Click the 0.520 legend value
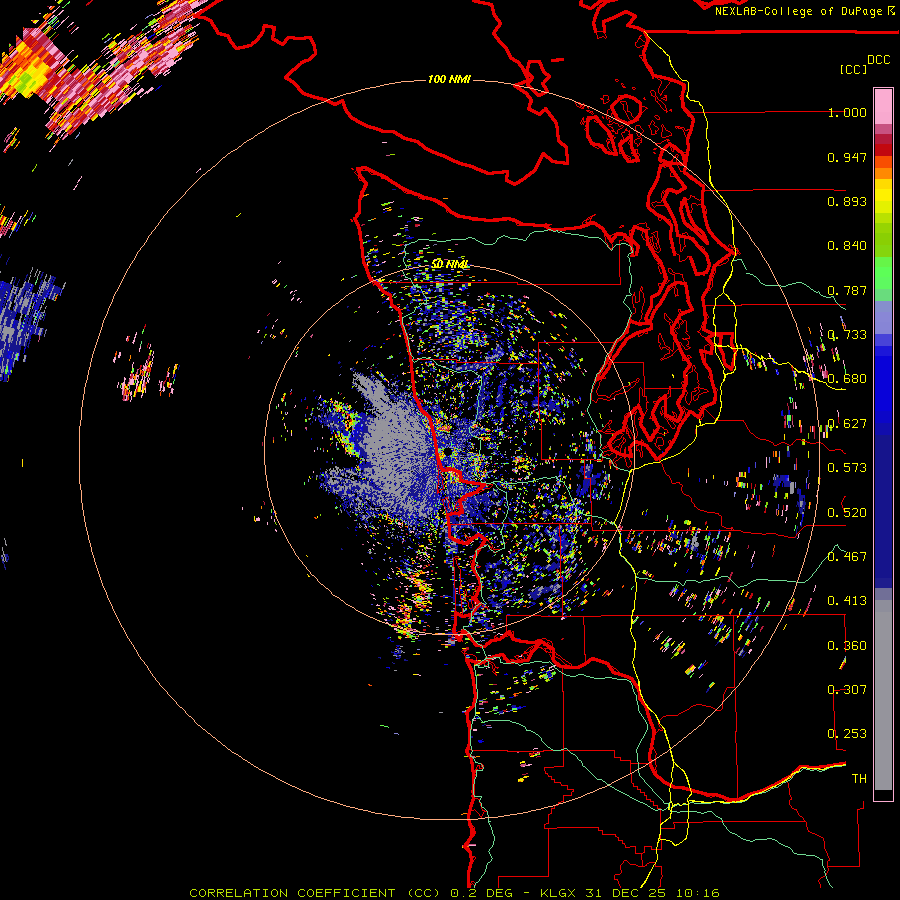The height and width of the screenshot is (900, 900). tap(847, 513)
